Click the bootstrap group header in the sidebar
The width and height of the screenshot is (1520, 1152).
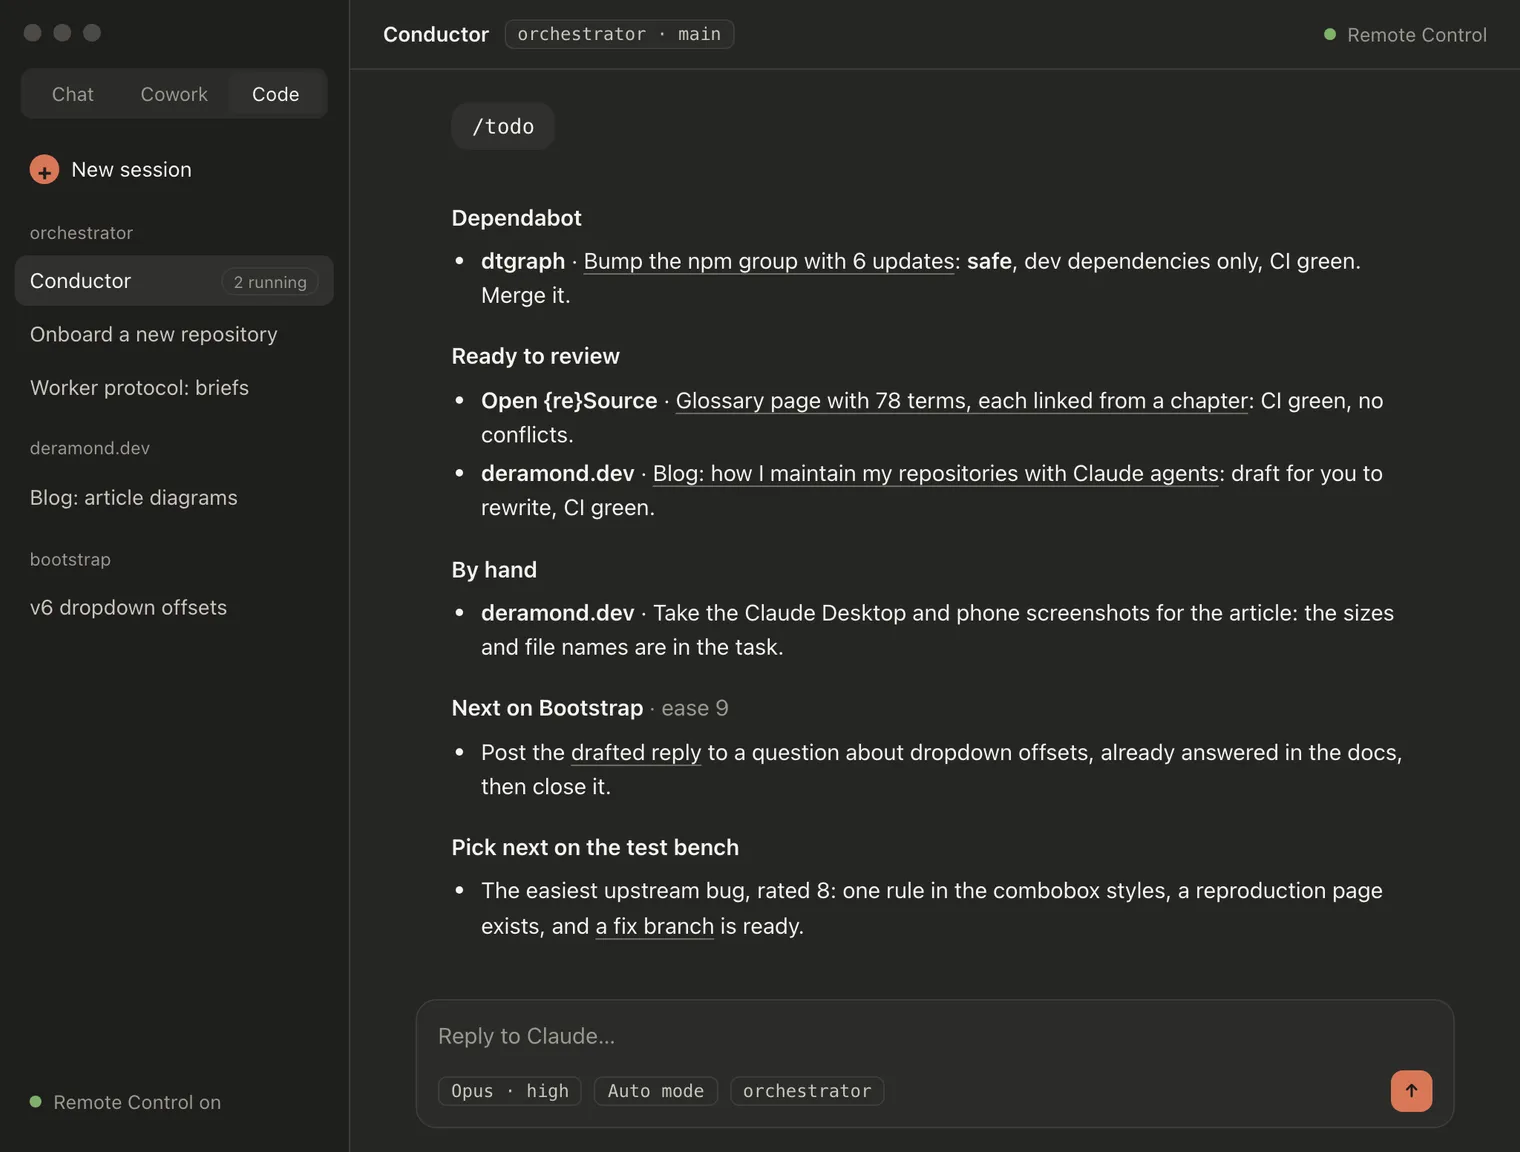pyautogui.click(x=70, y=559)
